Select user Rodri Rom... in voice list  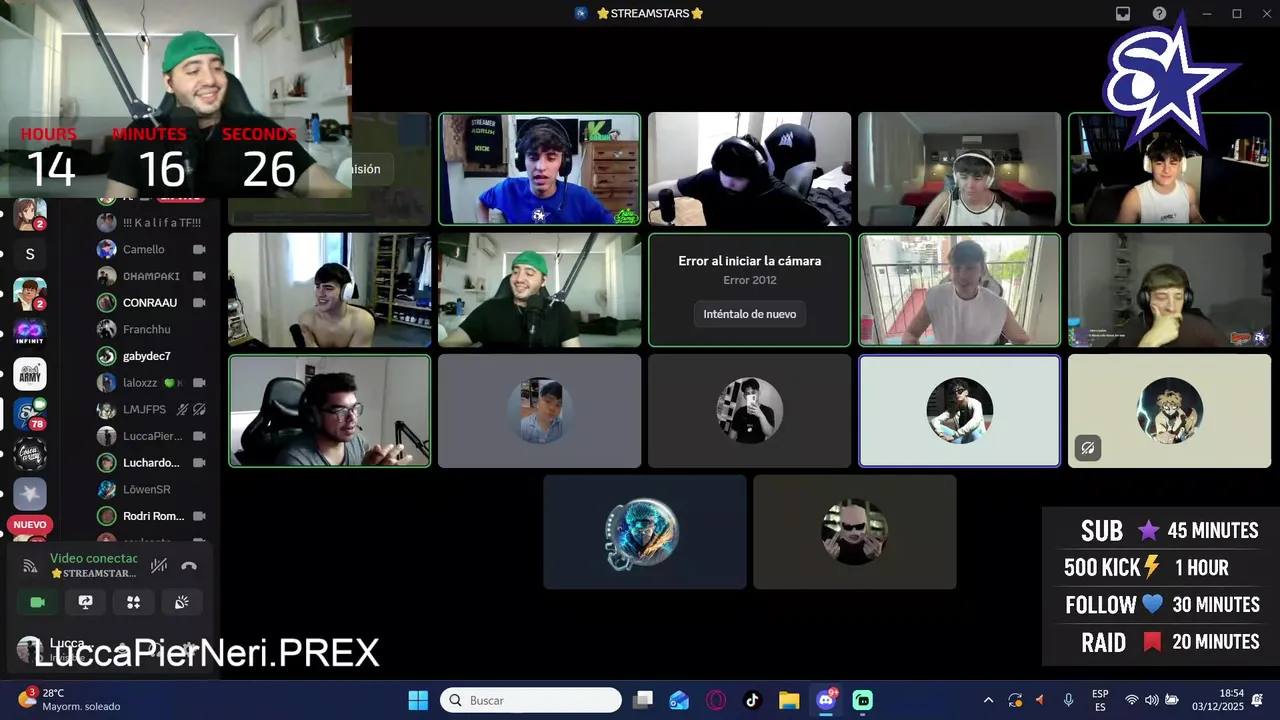pos(151,516)
